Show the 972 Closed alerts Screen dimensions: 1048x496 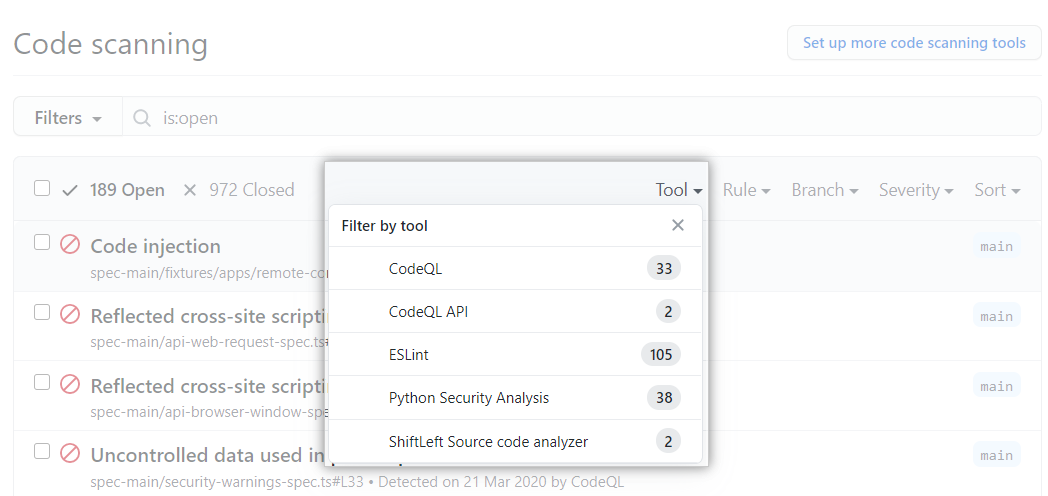[x=250, y=190]
